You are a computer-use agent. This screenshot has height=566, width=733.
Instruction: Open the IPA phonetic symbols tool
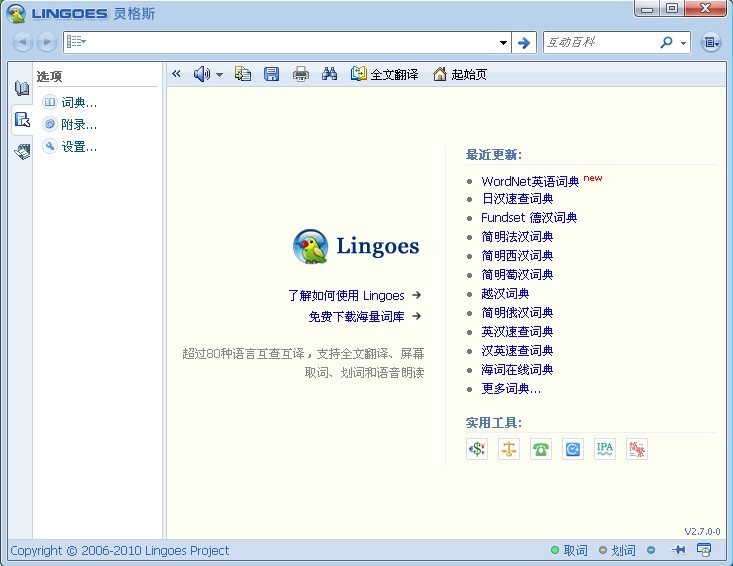605,449
